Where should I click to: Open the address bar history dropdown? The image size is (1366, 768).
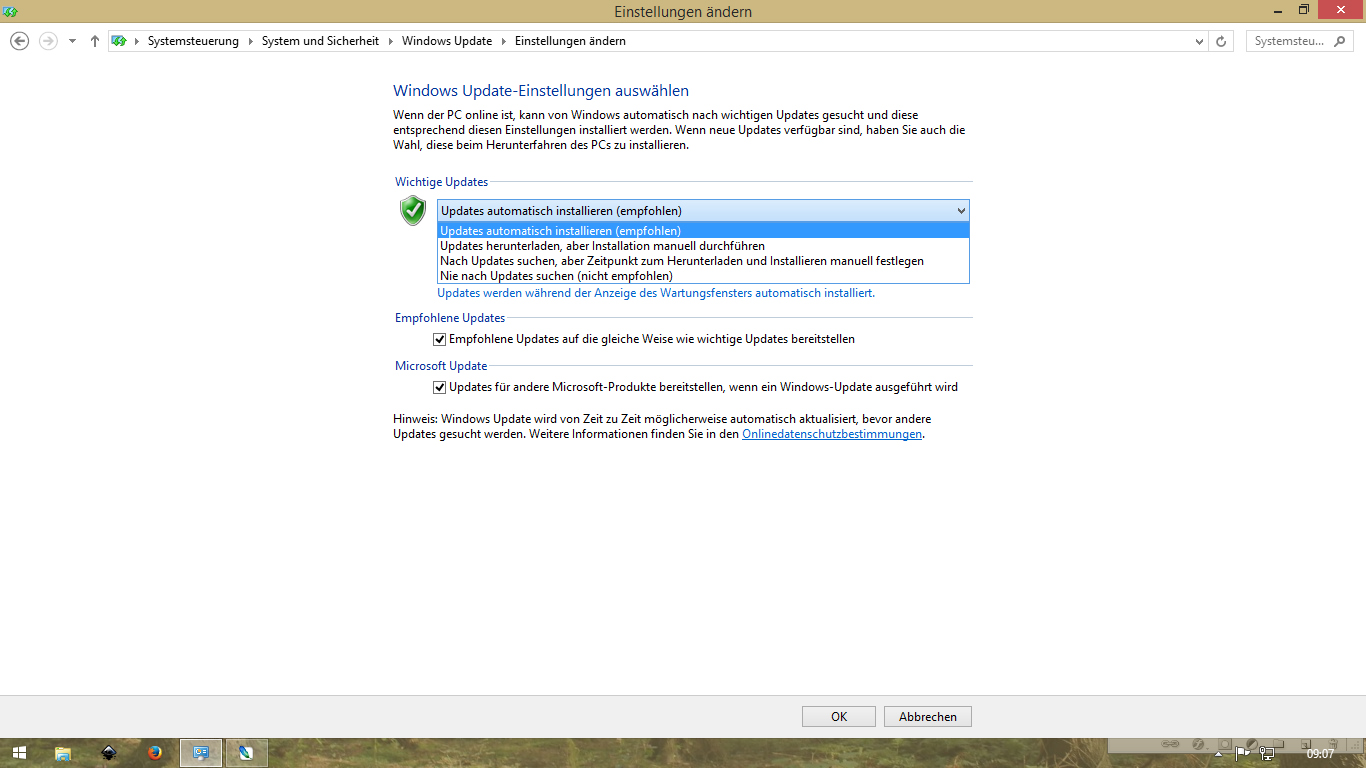pyautogui.click(x=1200, y=41)
